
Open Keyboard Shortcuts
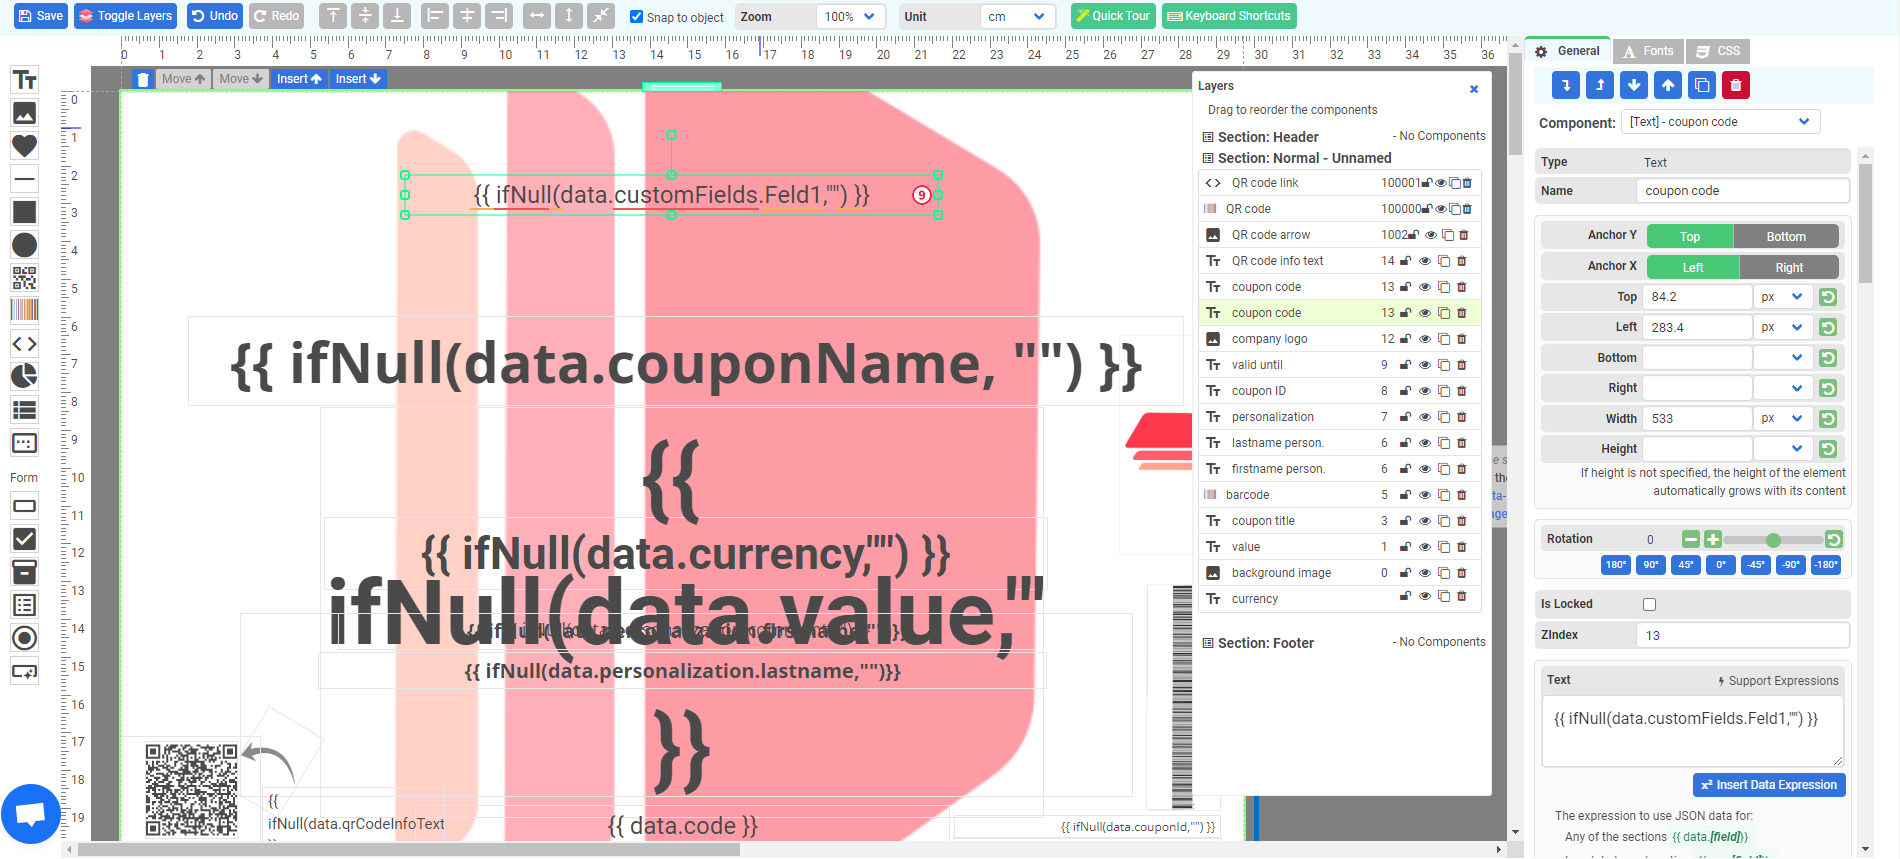point(1229,16)
